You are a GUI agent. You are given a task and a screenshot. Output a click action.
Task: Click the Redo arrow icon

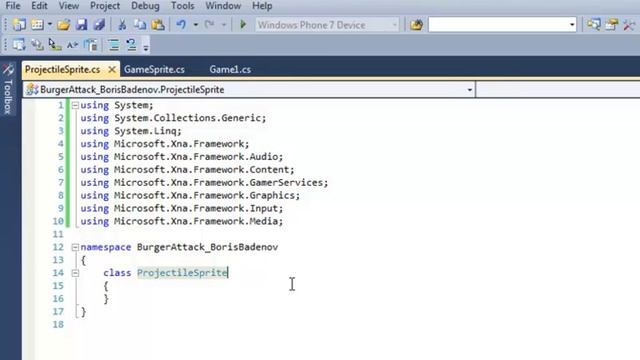(210, 24)
